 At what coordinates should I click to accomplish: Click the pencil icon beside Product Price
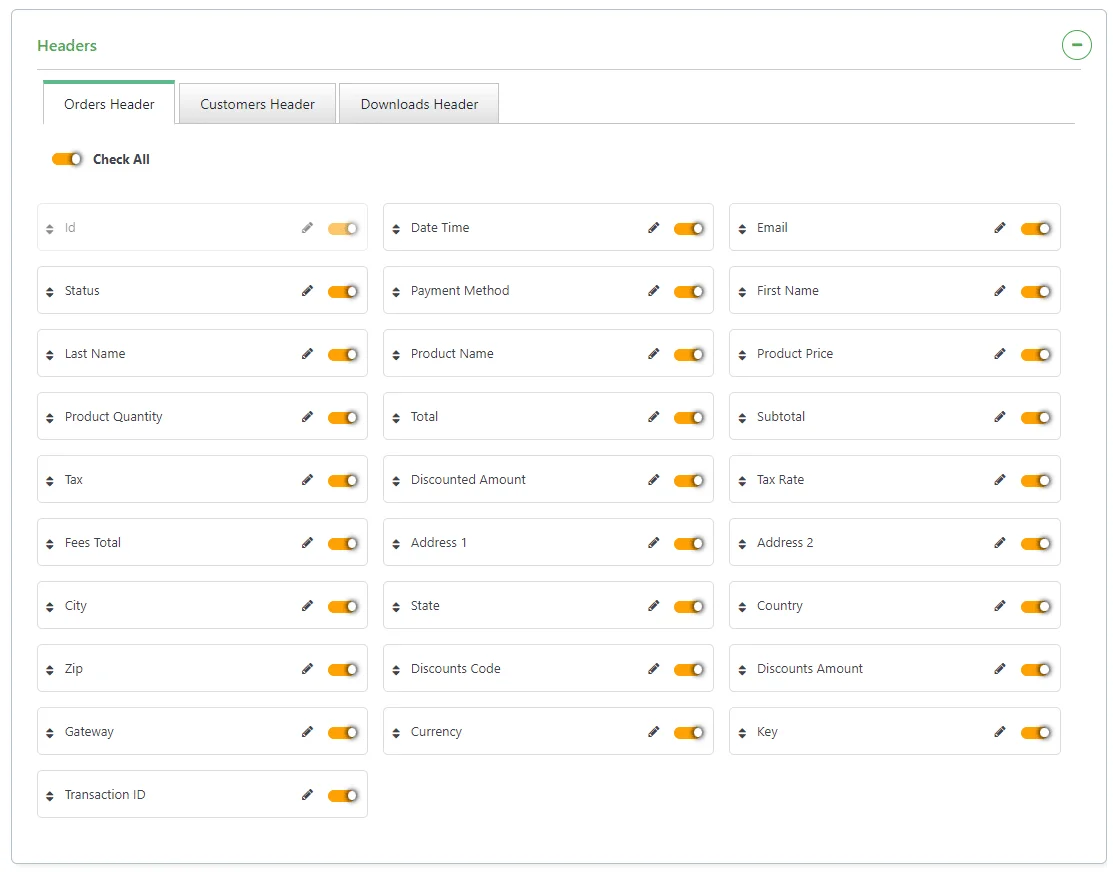coord(1000,354)
